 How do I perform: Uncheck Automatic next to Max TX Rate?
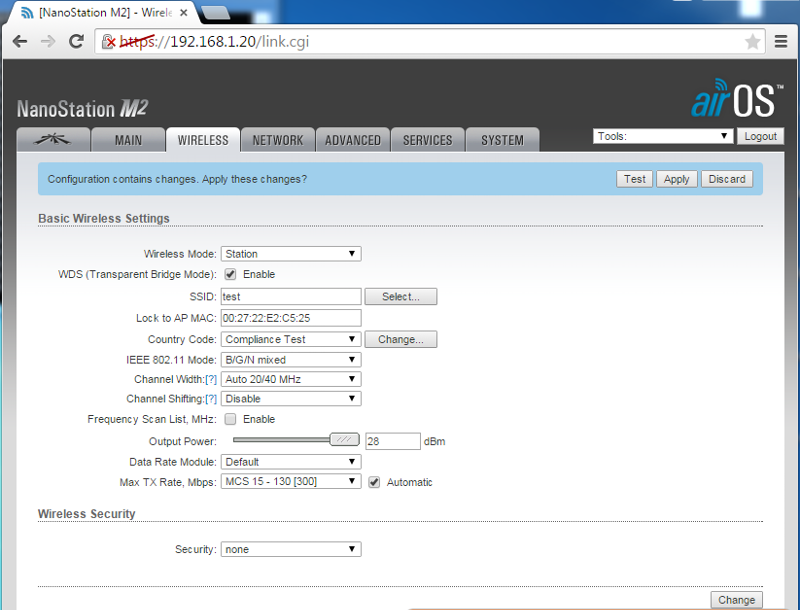(374, 481)
